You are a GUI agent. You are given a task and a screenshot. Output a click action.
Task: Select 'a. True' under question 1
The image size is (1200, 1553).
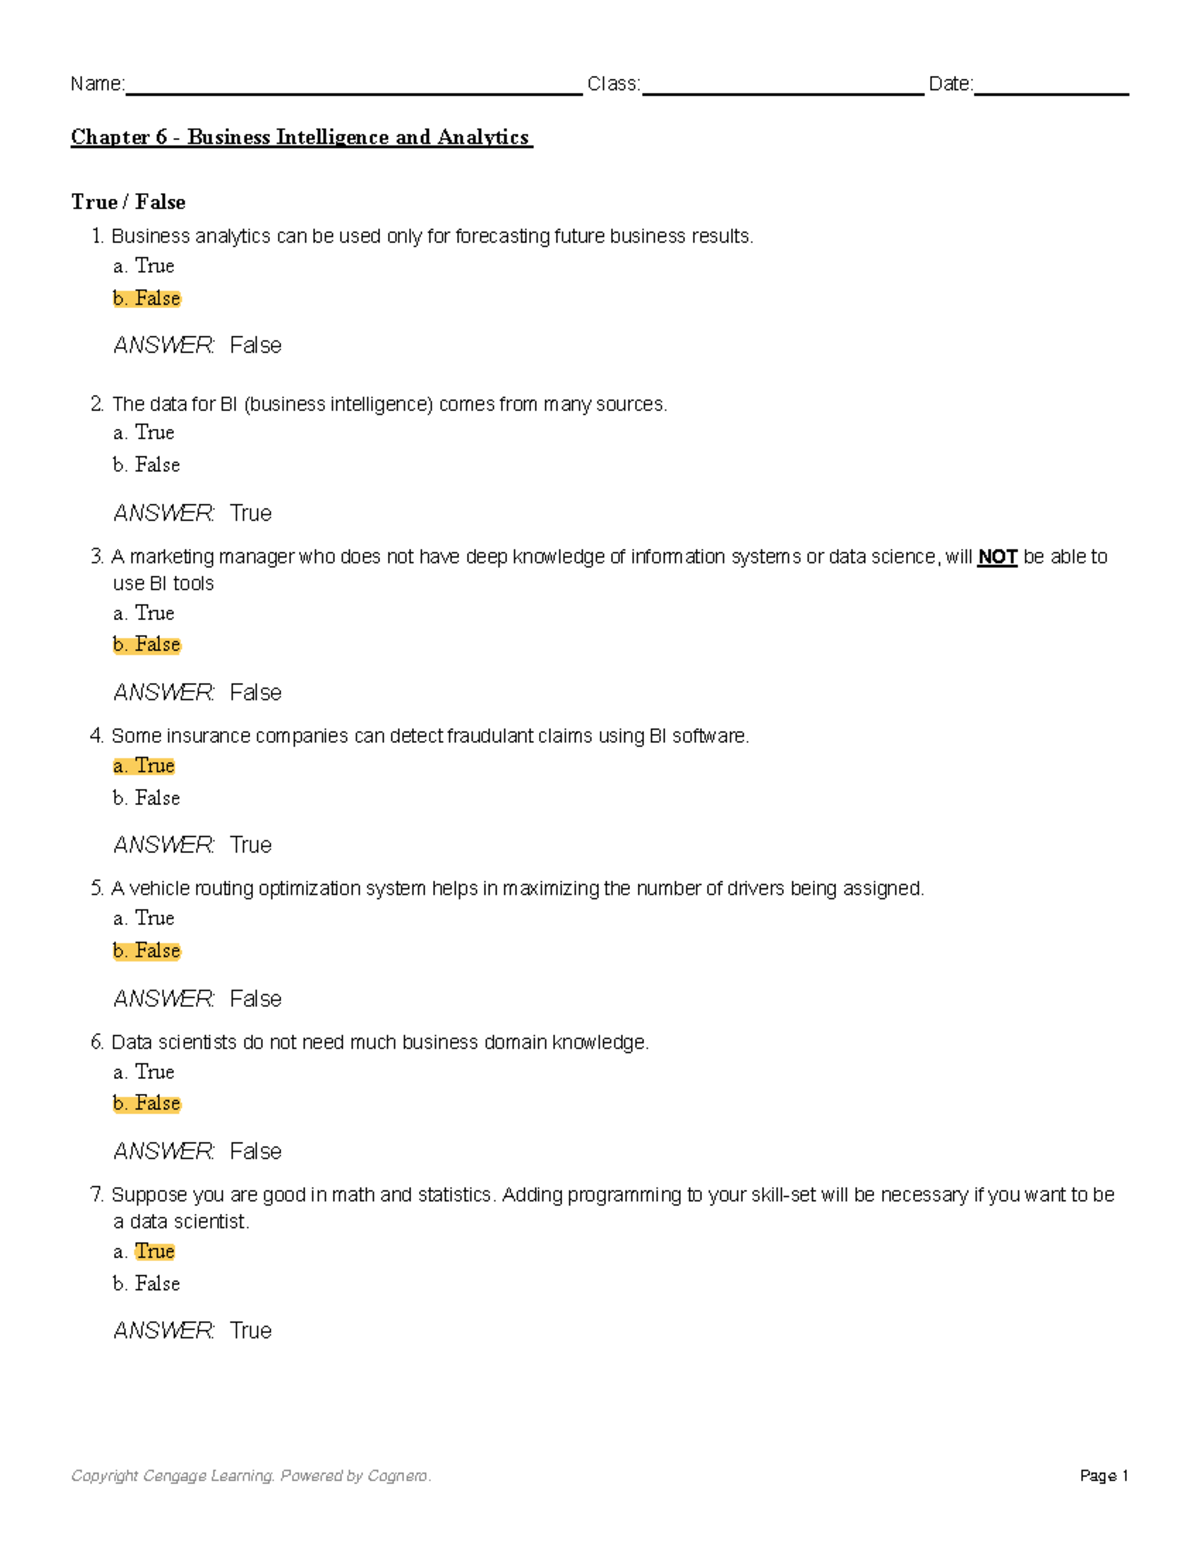[x=144, y=266]
